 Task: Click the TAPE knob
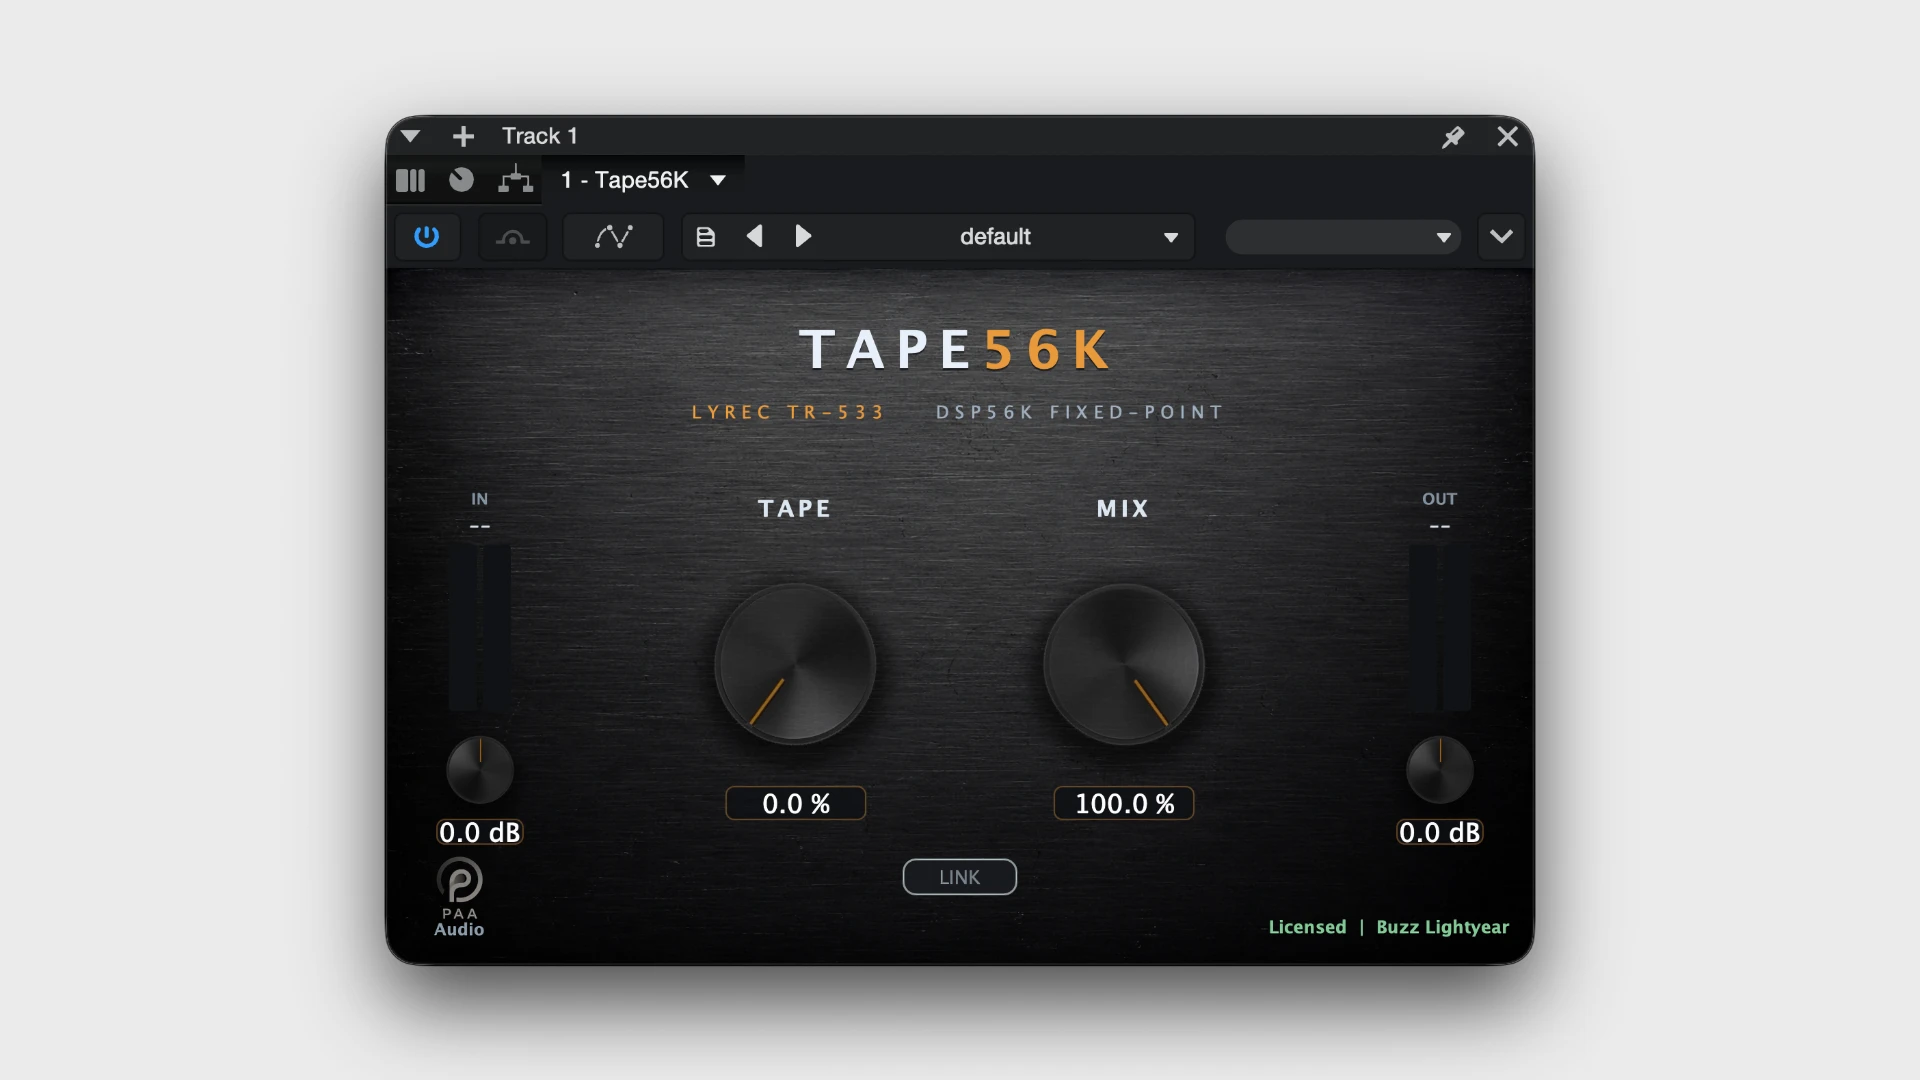795,664
